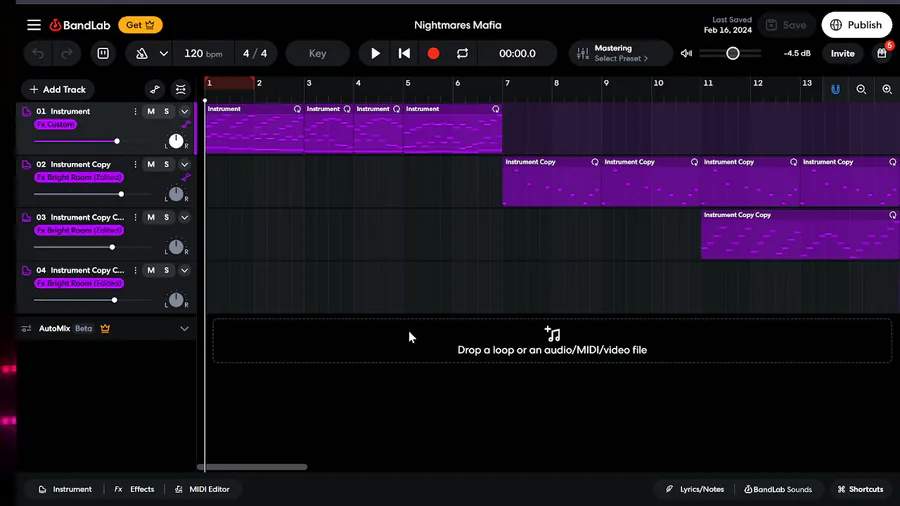Expand the AutoMix Beta panel
Image resolution: width=900 pixels, height=506 pixels.
coord(184,329)
